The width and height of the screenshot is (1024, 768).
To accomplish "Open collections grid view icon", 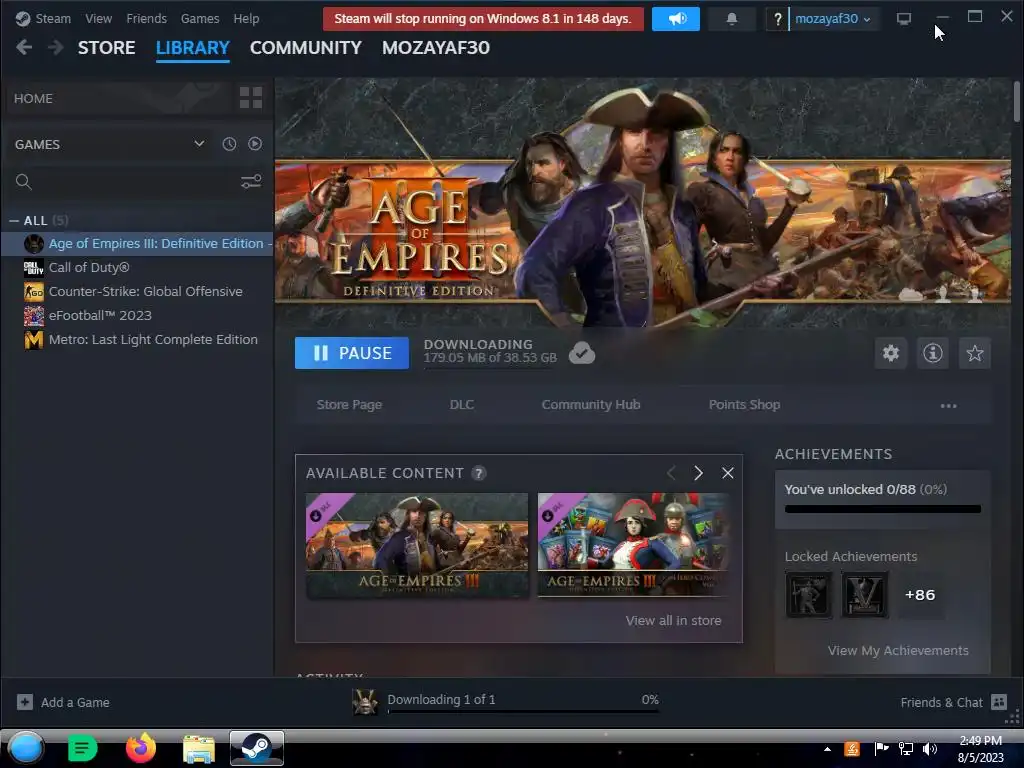I will coord(251,98).
